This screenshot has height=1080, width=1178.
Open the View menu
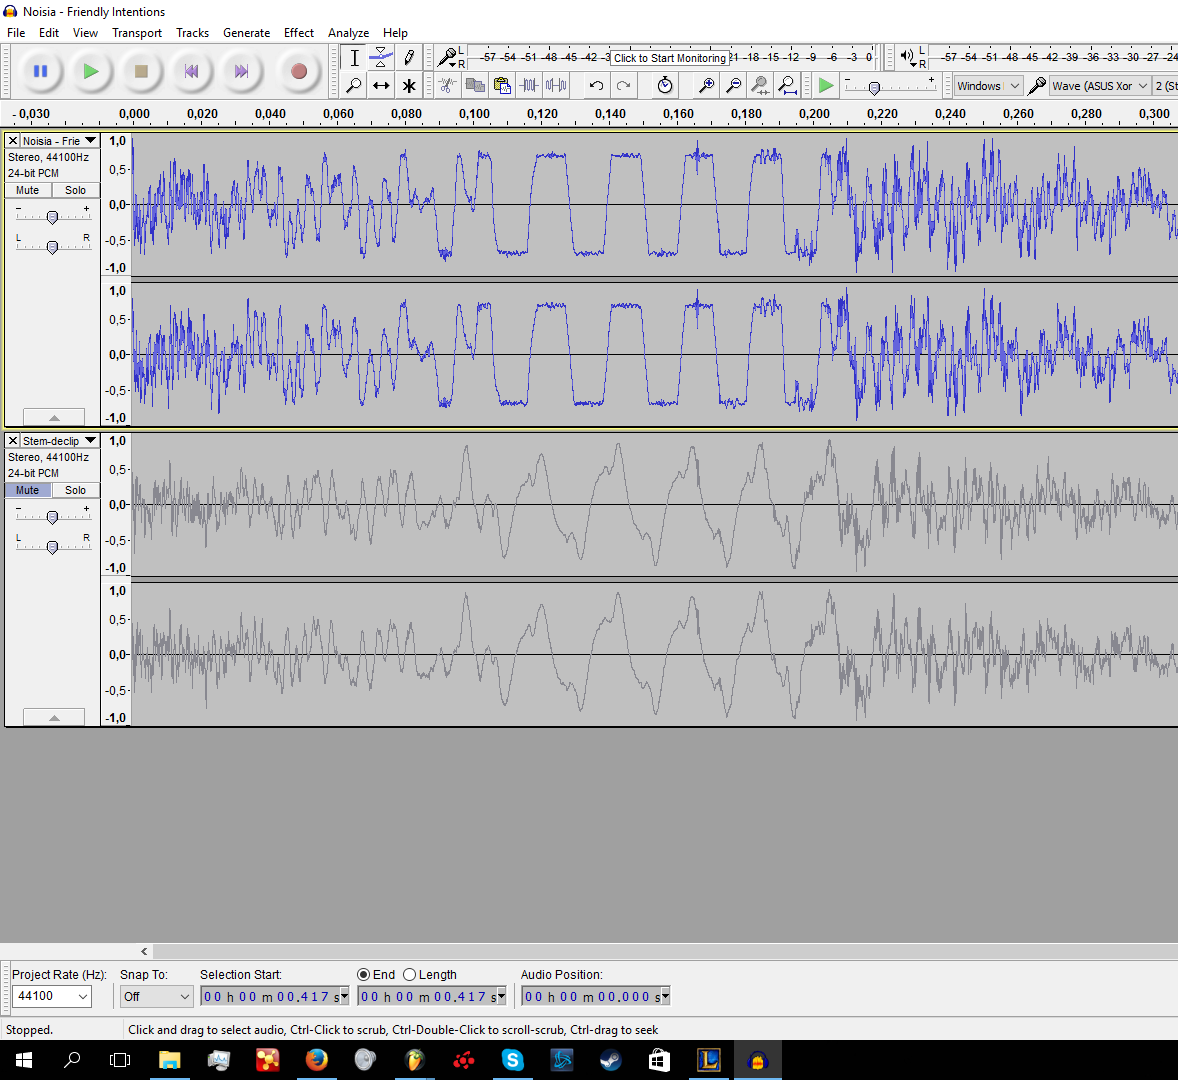[85, 33]
